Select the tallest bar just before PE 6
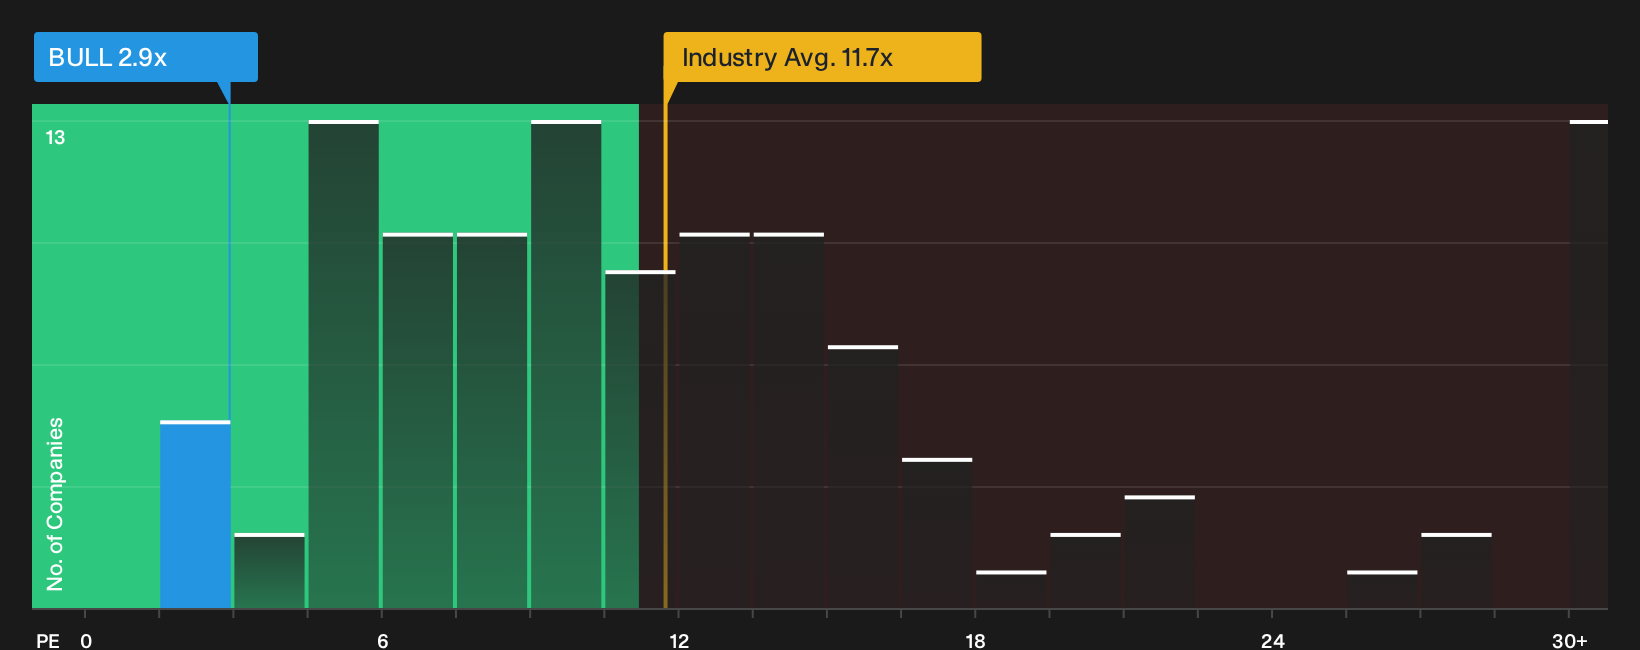The image size is (1640, 650). (344, 365)
